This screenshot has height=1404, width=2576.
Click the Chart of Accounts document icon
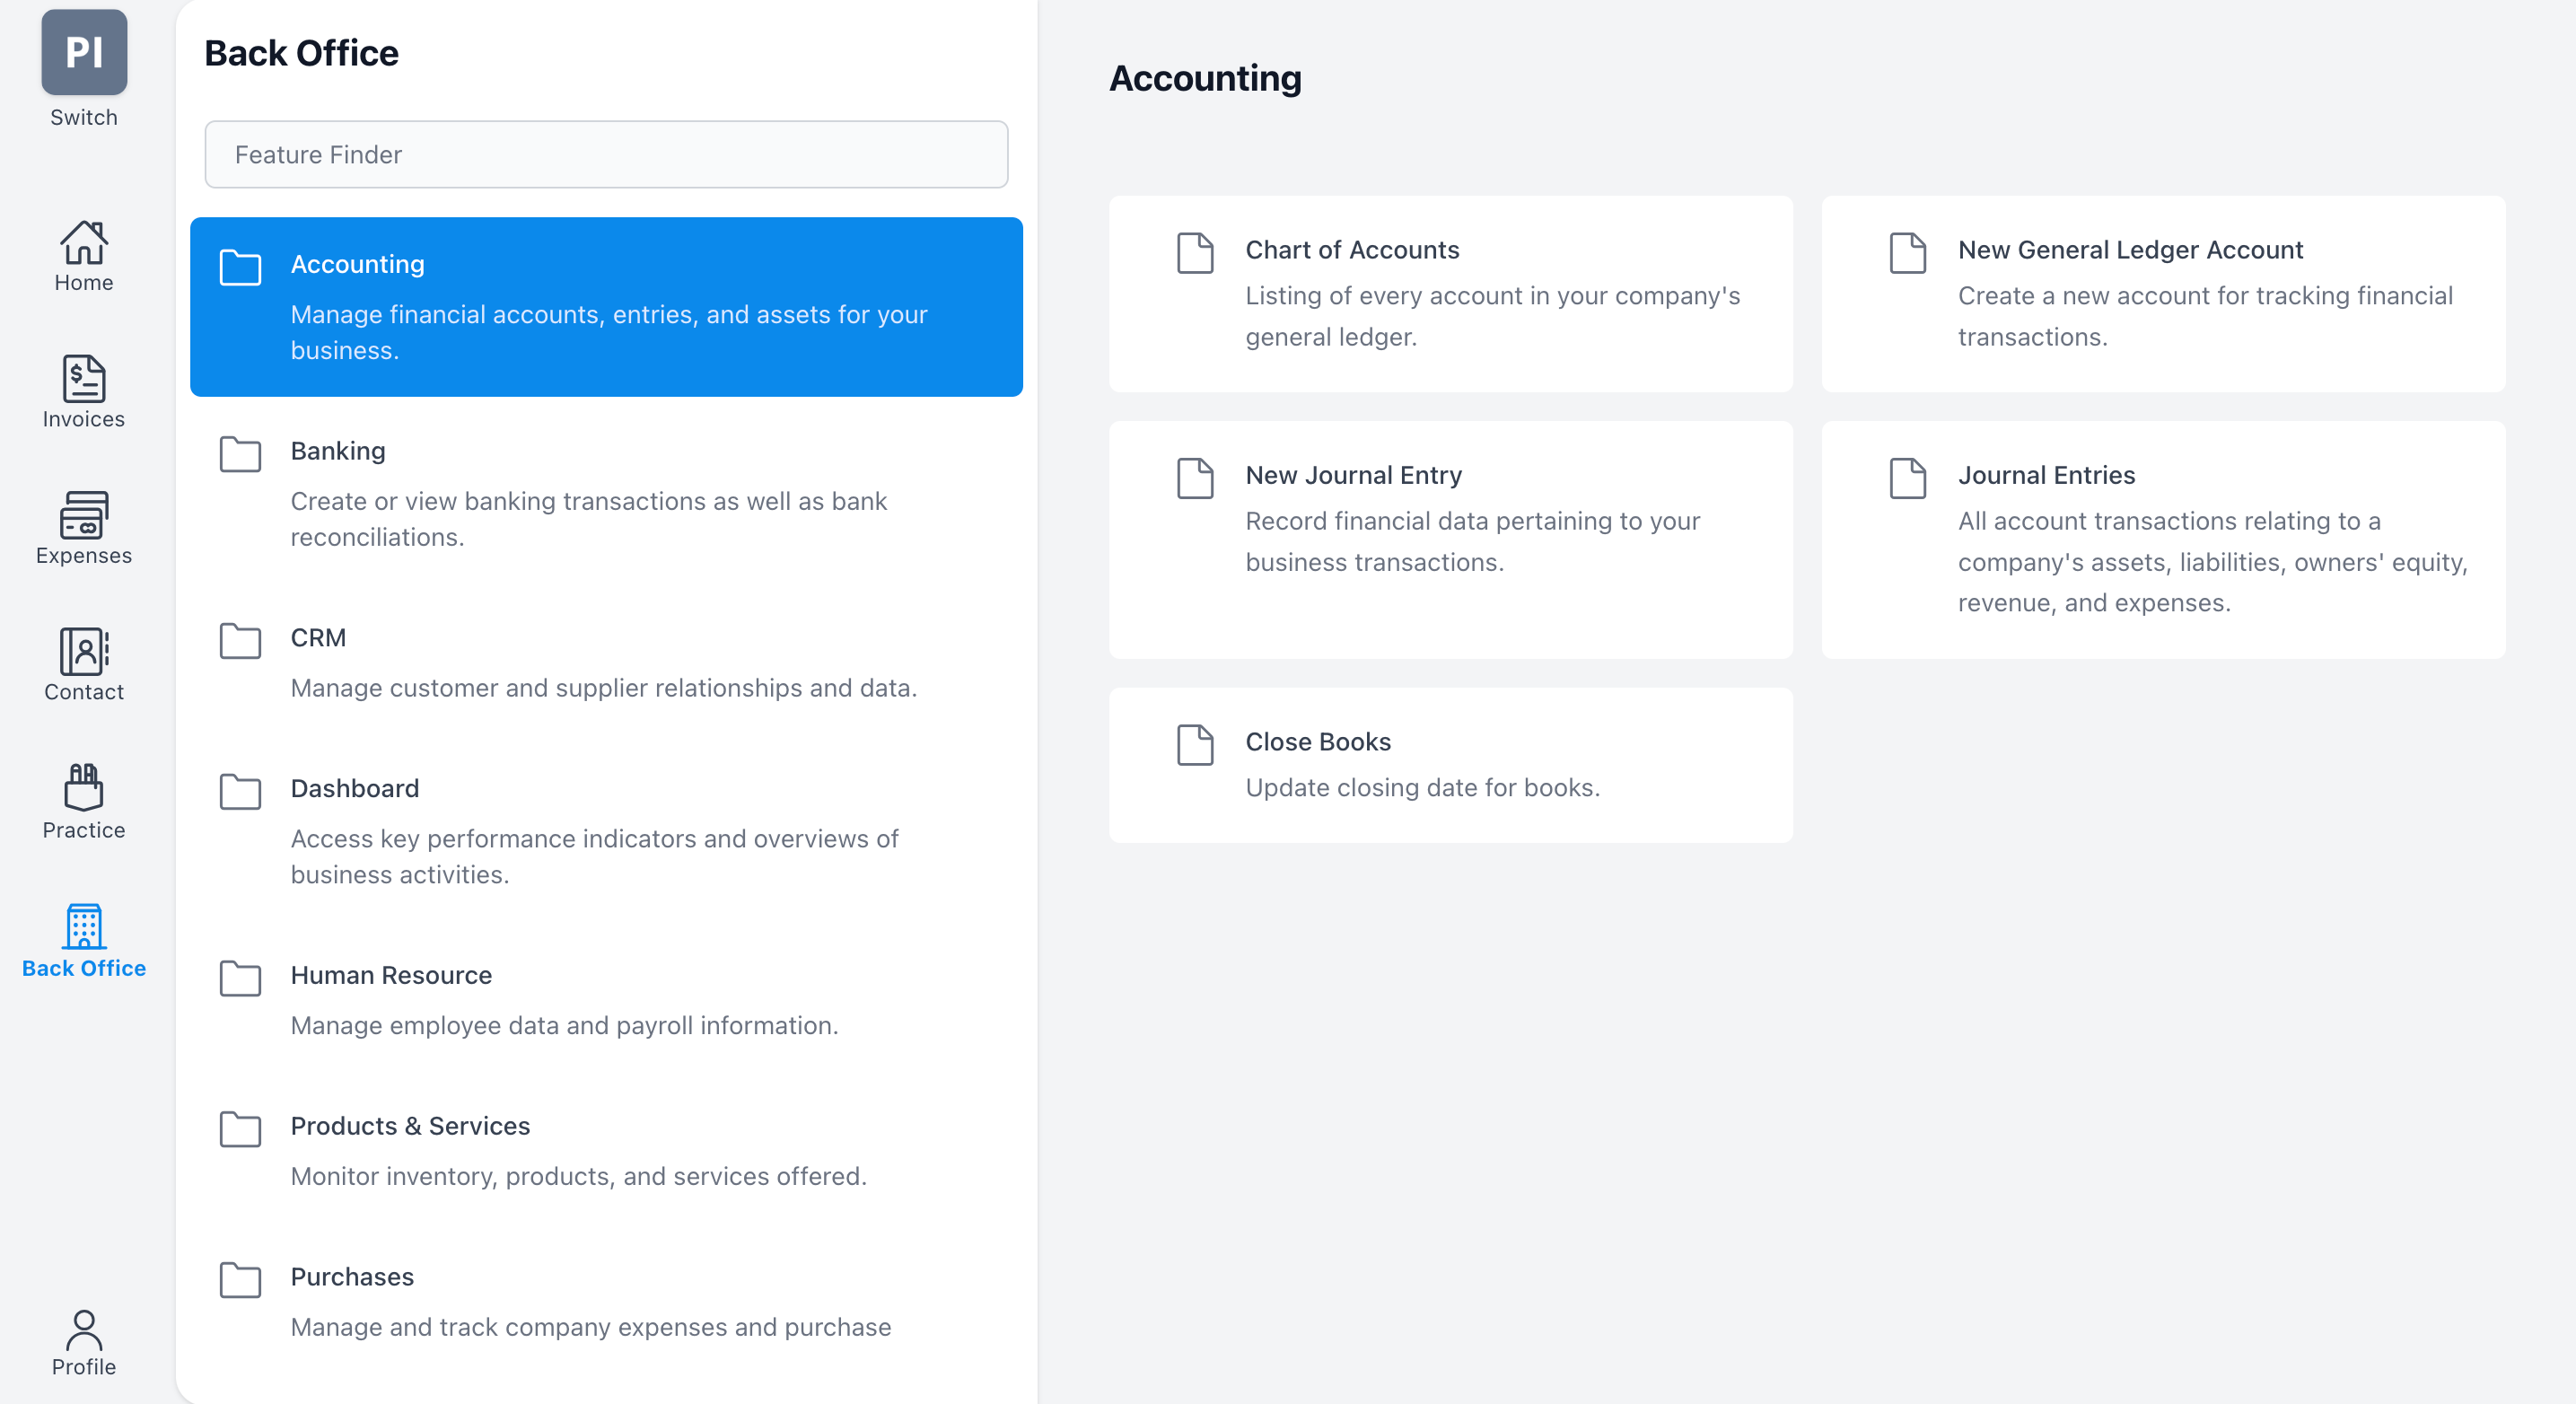tap(1194, 253)
